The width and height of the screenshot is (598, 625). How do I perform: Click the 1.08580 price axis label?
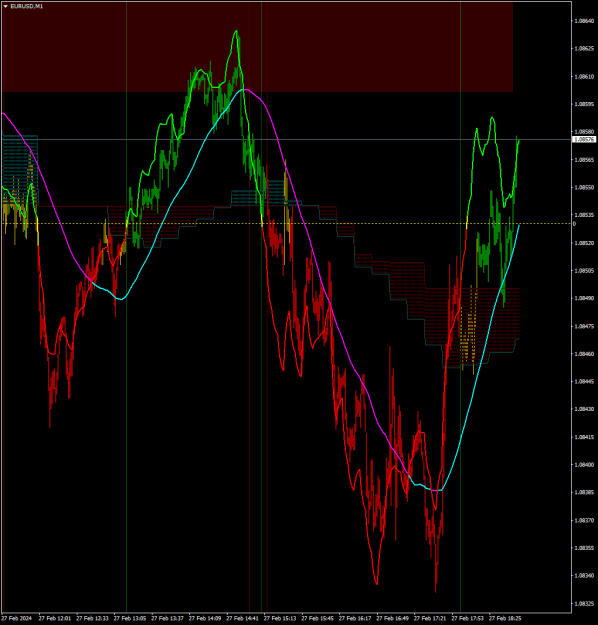pyautogui.click(x=584, y=132)
